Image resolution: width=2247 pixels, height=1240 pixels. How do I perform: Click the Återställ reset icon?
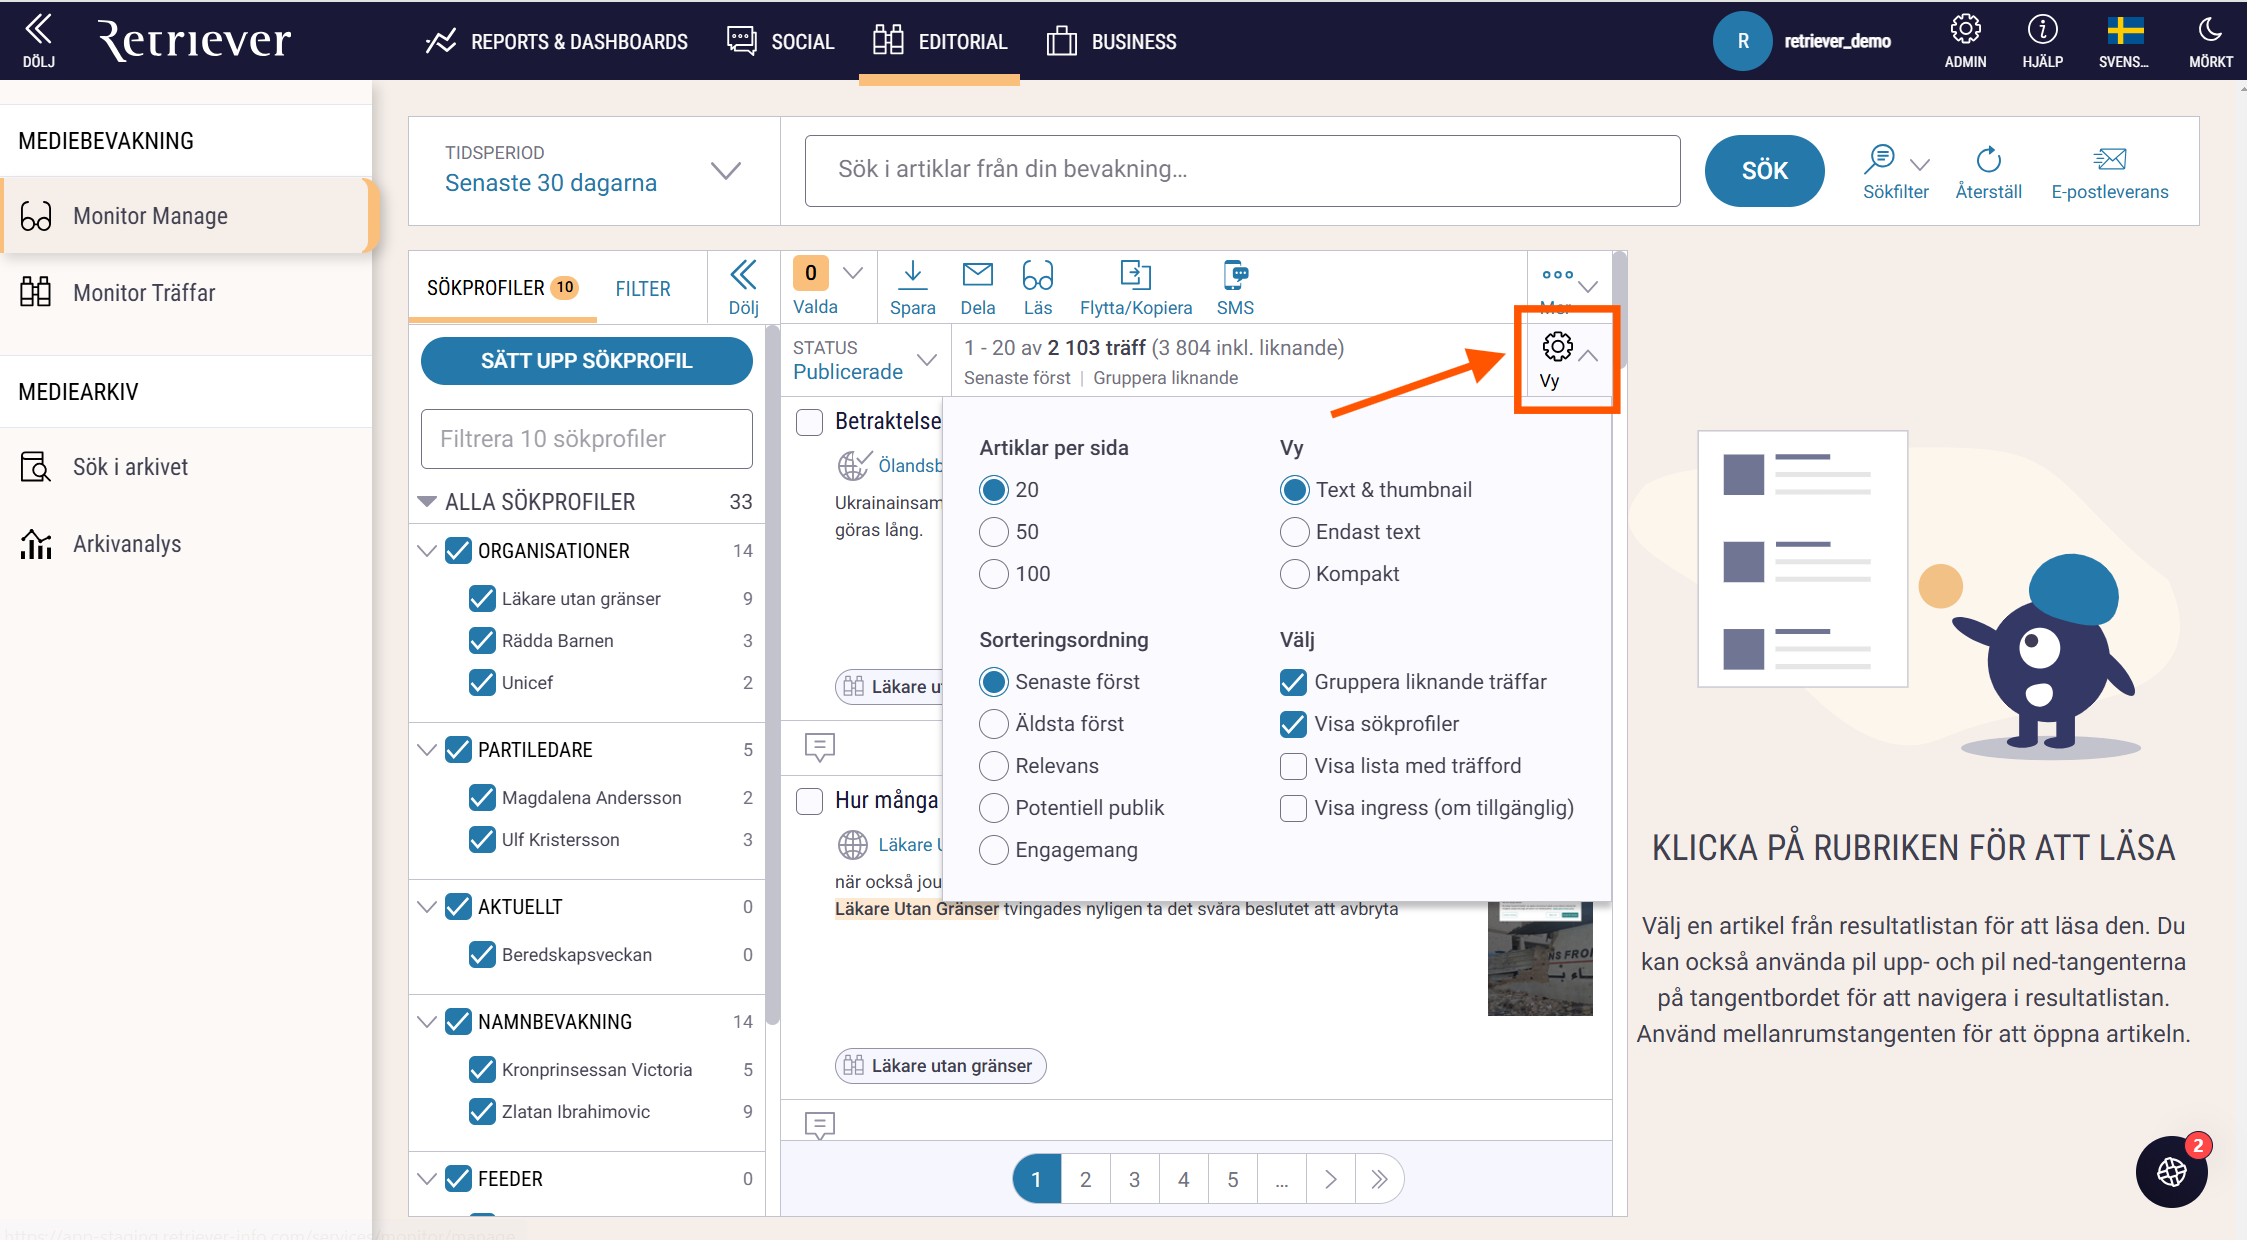(x=1988, y=159)
